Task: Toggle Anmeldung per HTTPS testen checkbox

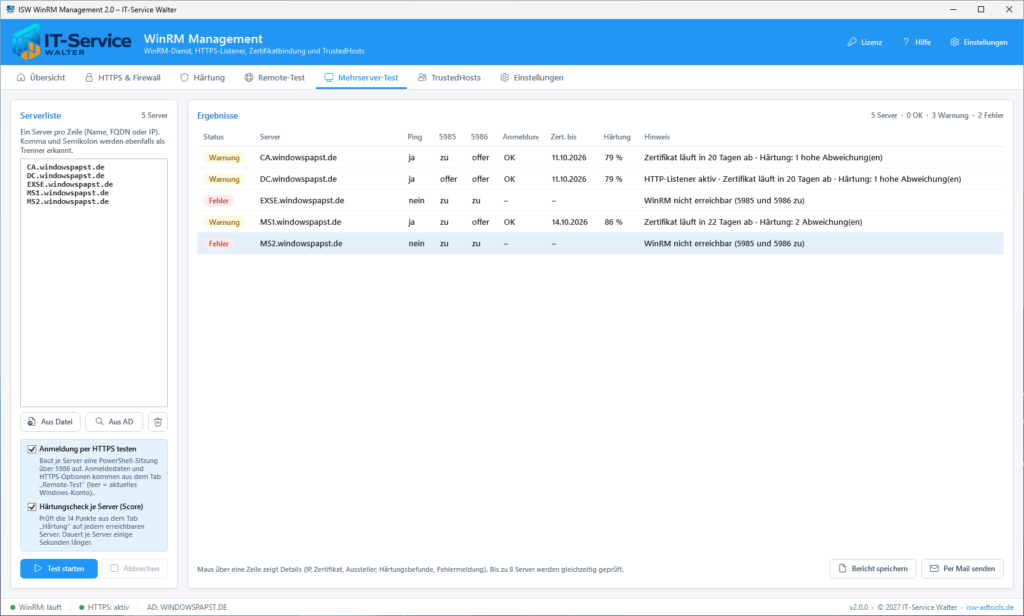Action: point(31,449)
